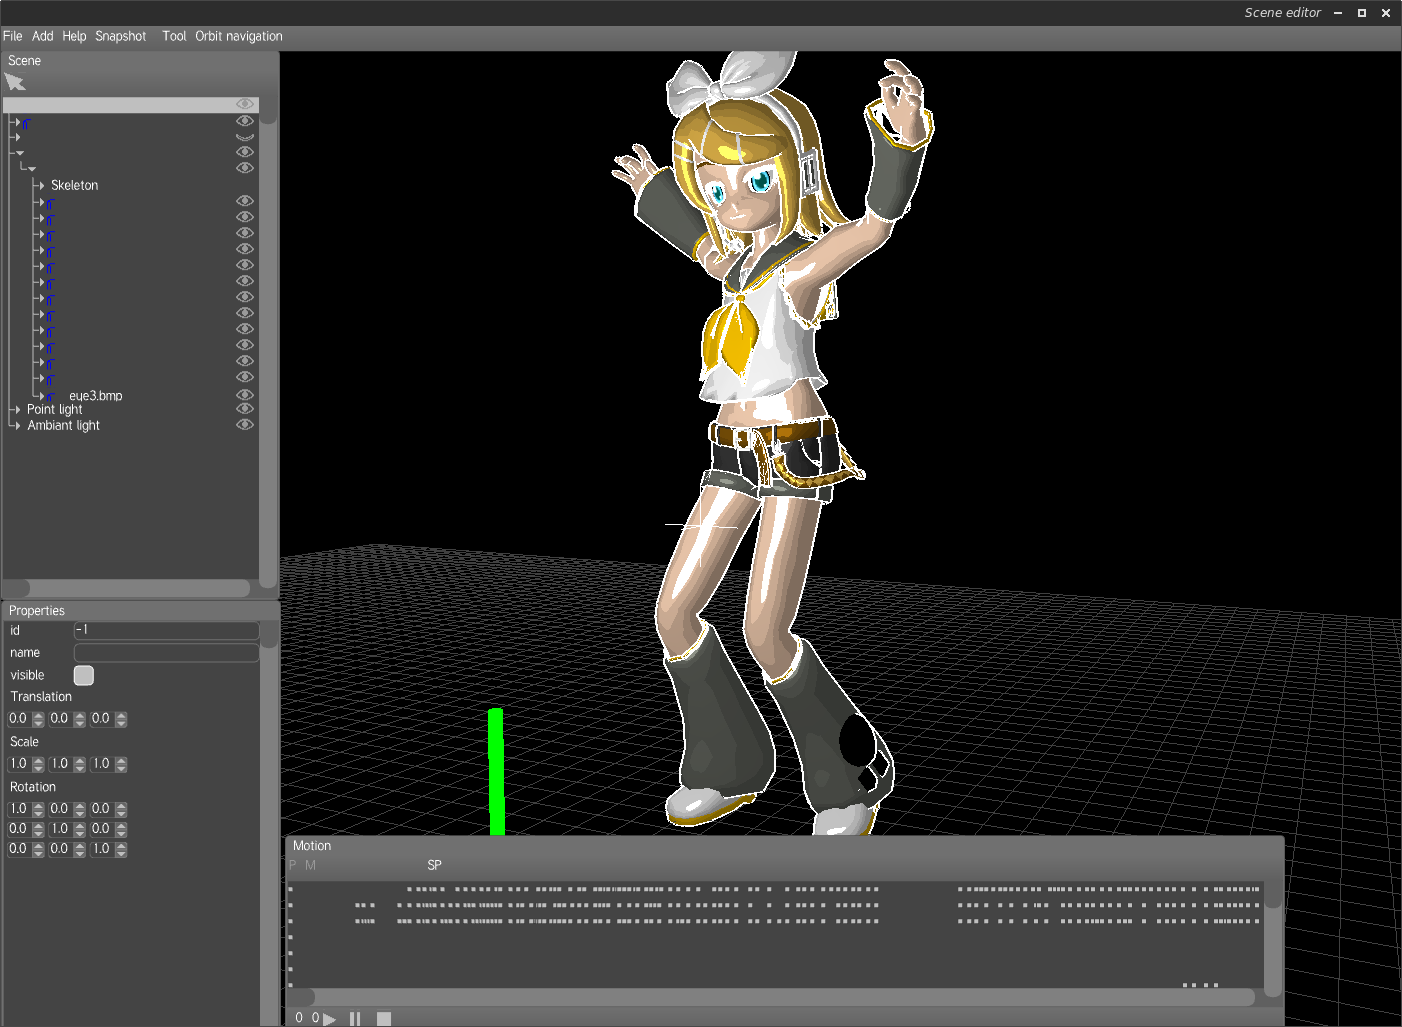Expand the Ambiant light node
This screenshot has height=1027, width=1402.
(17, 425)
